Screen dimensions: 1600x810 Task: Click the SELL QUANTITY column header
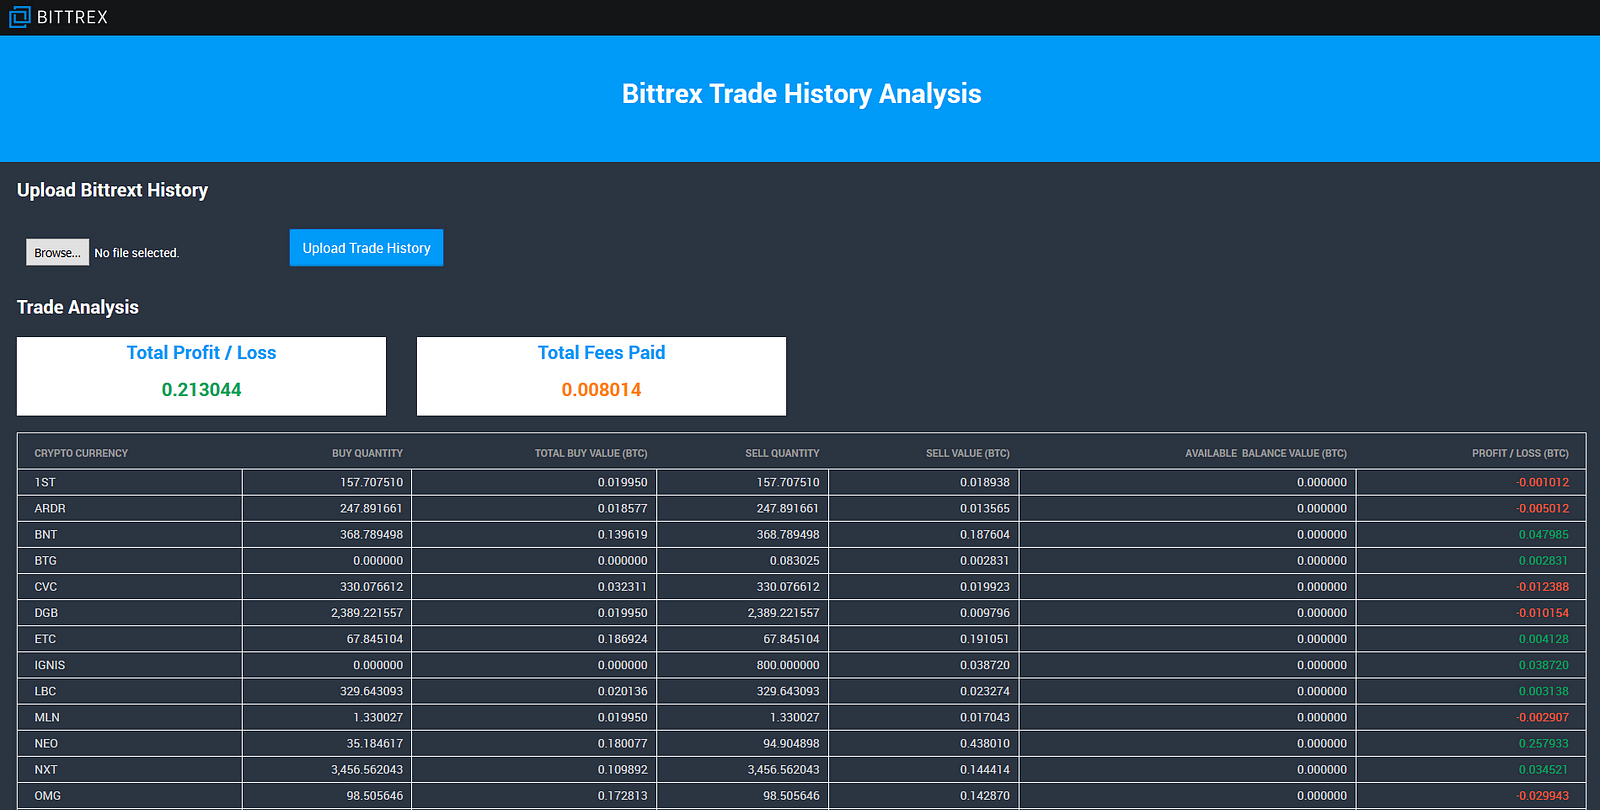click(782, 453)
